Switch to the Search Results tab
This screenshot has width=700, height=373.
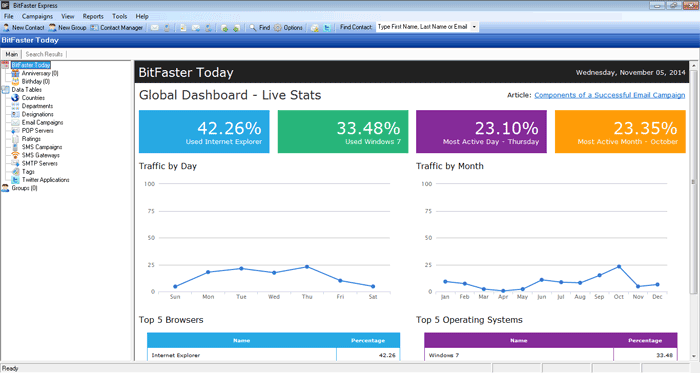[44, 54]
